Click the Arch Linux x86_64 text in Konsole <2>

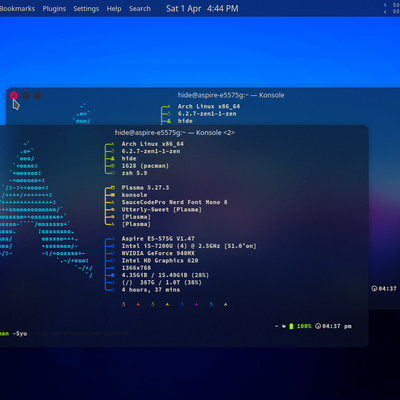coord(153,144)
